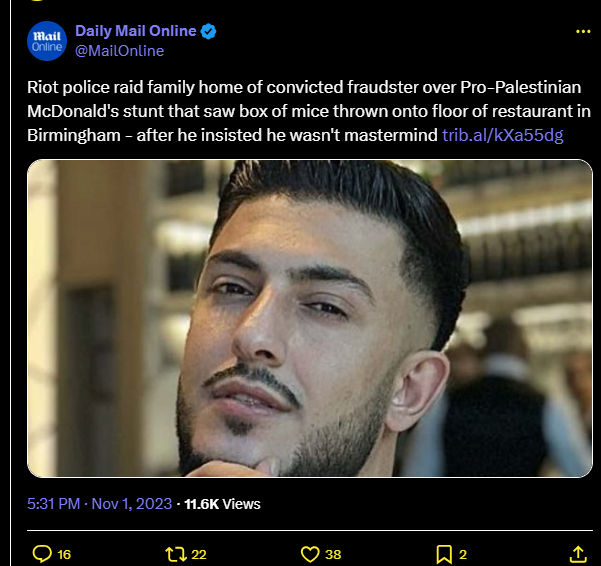Click the reply count 16
601x566 pixels.
[64, 553]
